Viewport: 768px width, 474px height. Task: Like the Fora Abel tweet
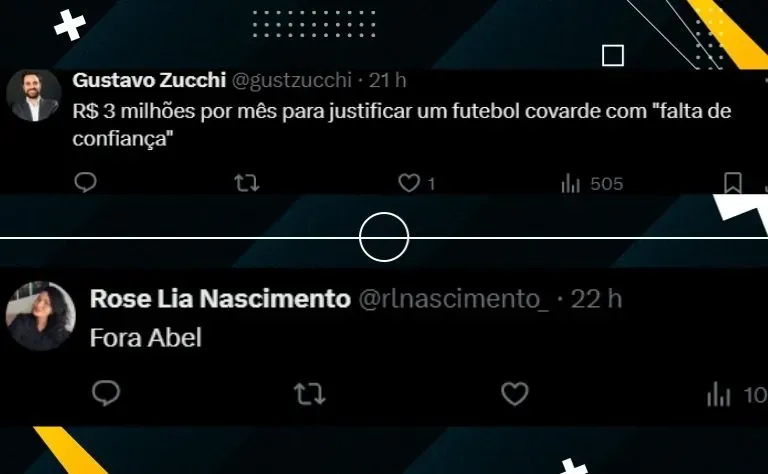pyautogui.click(x=515, y=394)
